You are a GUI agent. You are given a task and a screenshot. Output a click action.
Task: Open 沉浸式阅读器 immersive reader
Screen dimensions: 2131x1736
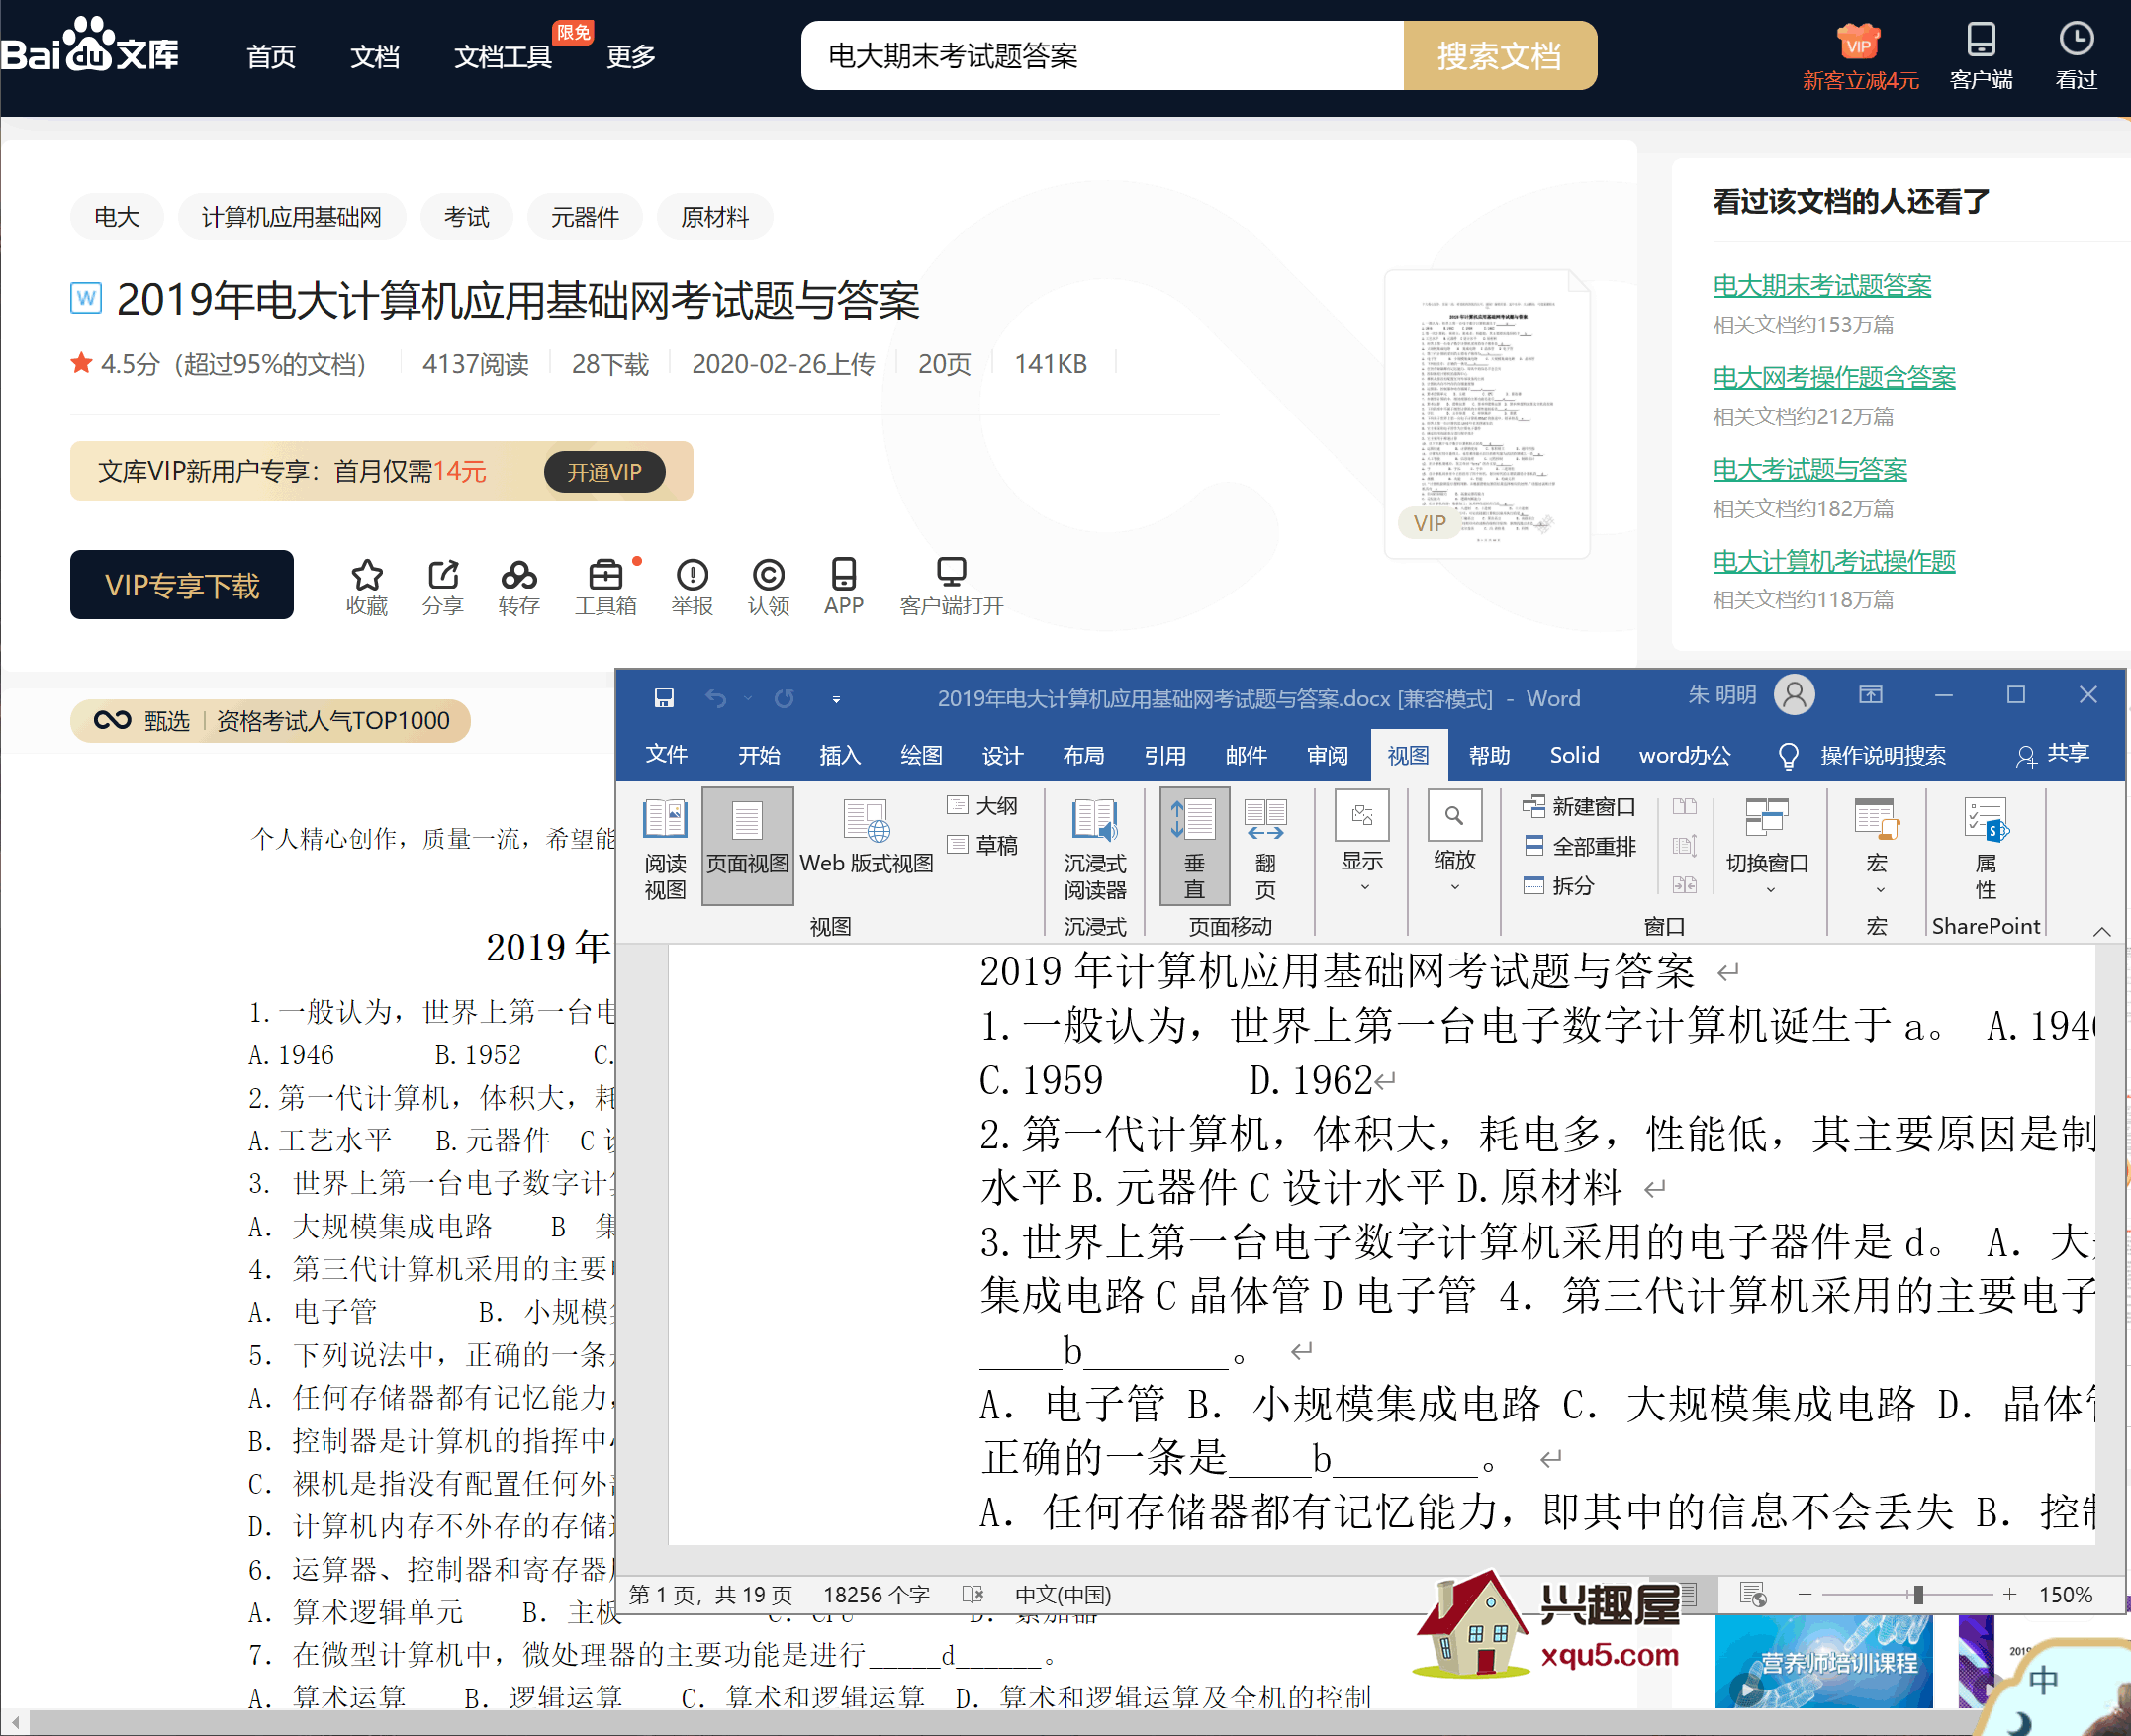pyautogui.click(x=1095, y=849)
